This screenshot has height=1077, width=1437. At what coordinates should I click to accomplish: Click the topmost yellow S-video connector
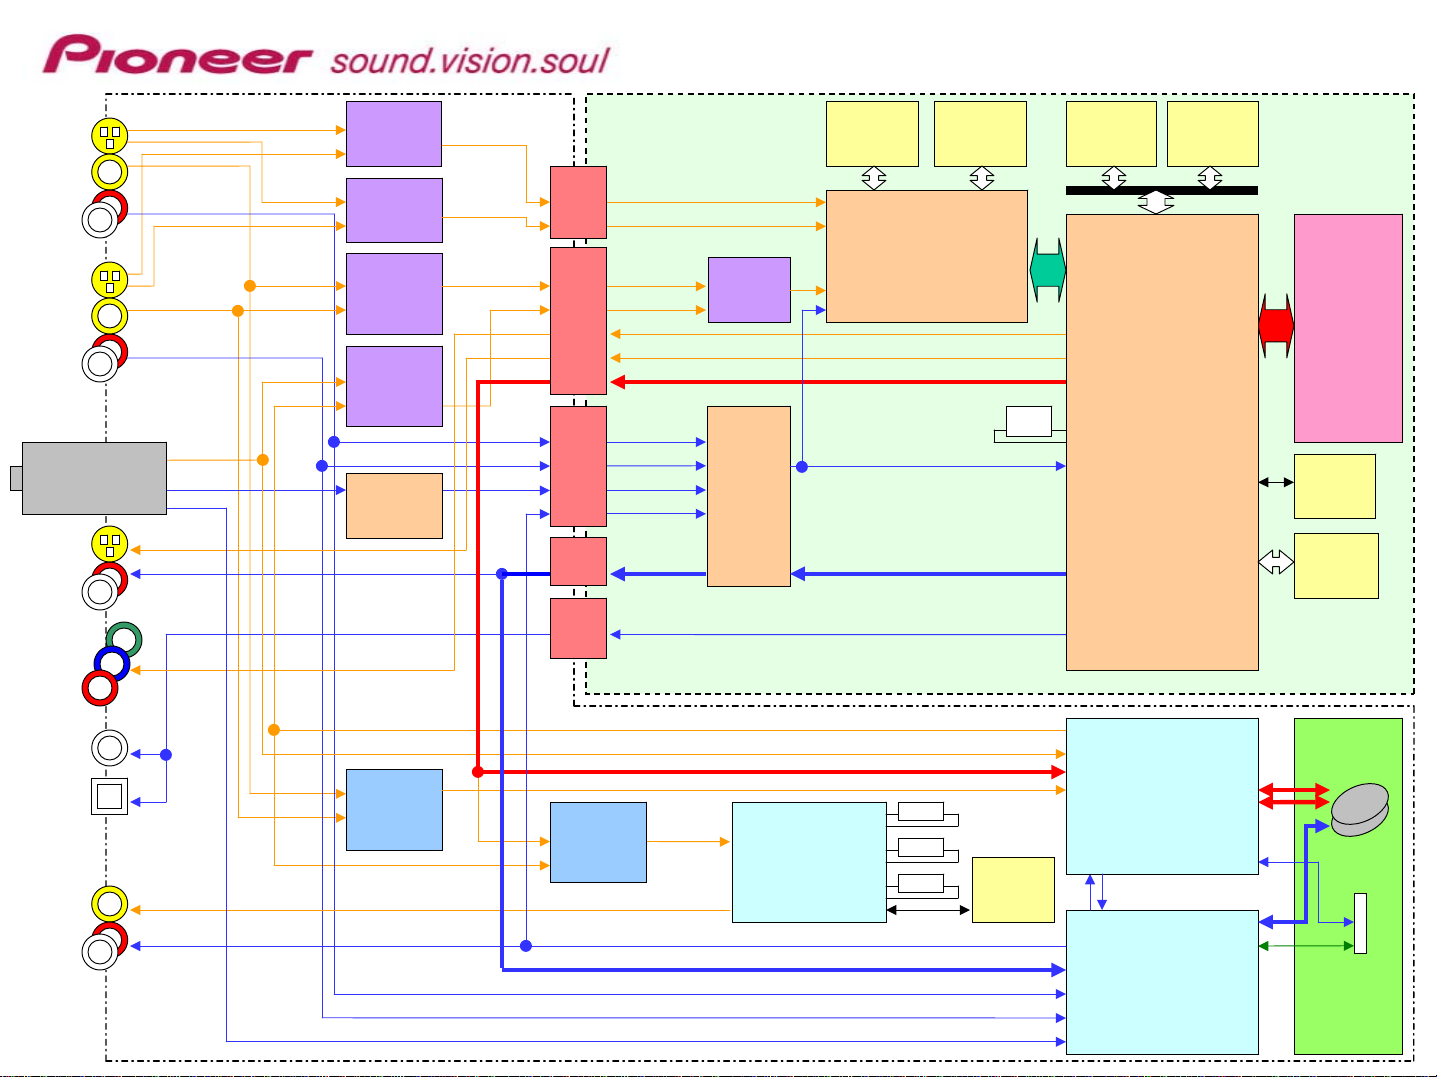(110, 135)
